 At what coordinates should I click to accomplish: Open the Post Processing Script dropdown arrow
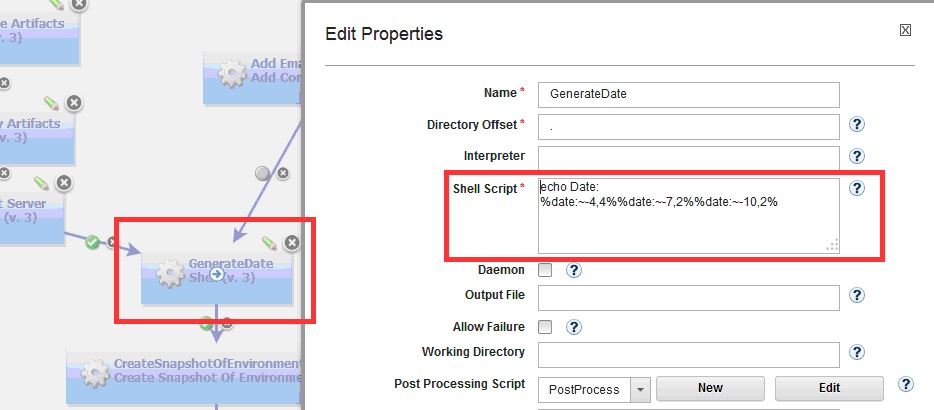(x=639, y=389)
